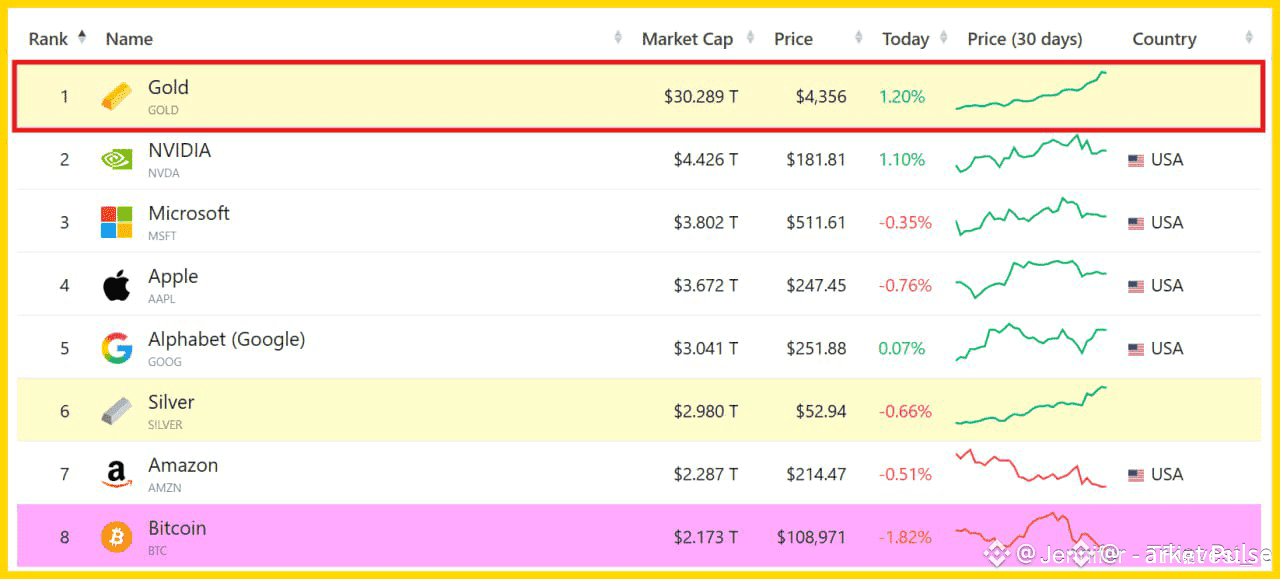
Task: Sort by Market Cap column arrows
Action: pos(748,39)
